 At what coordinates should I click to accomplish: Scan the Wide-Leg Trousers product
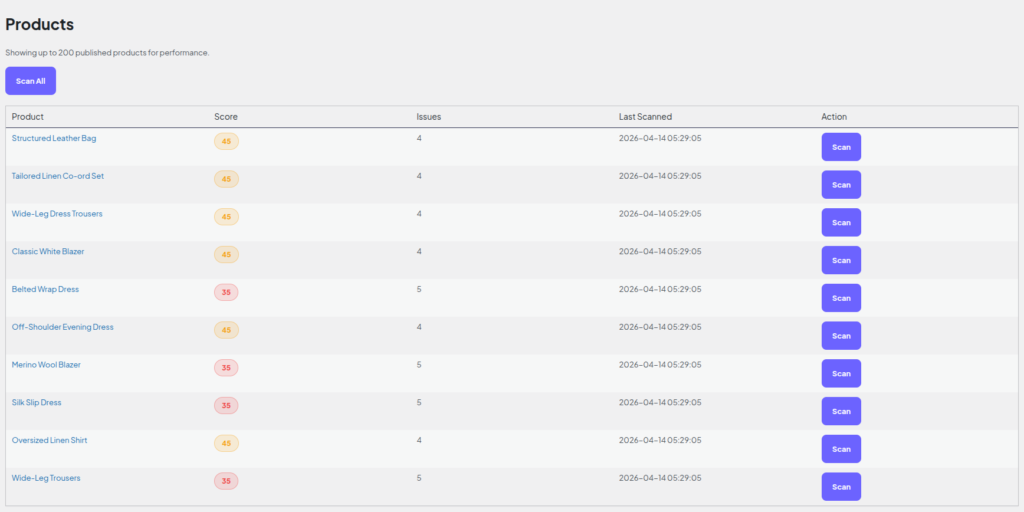click(841, 487)
